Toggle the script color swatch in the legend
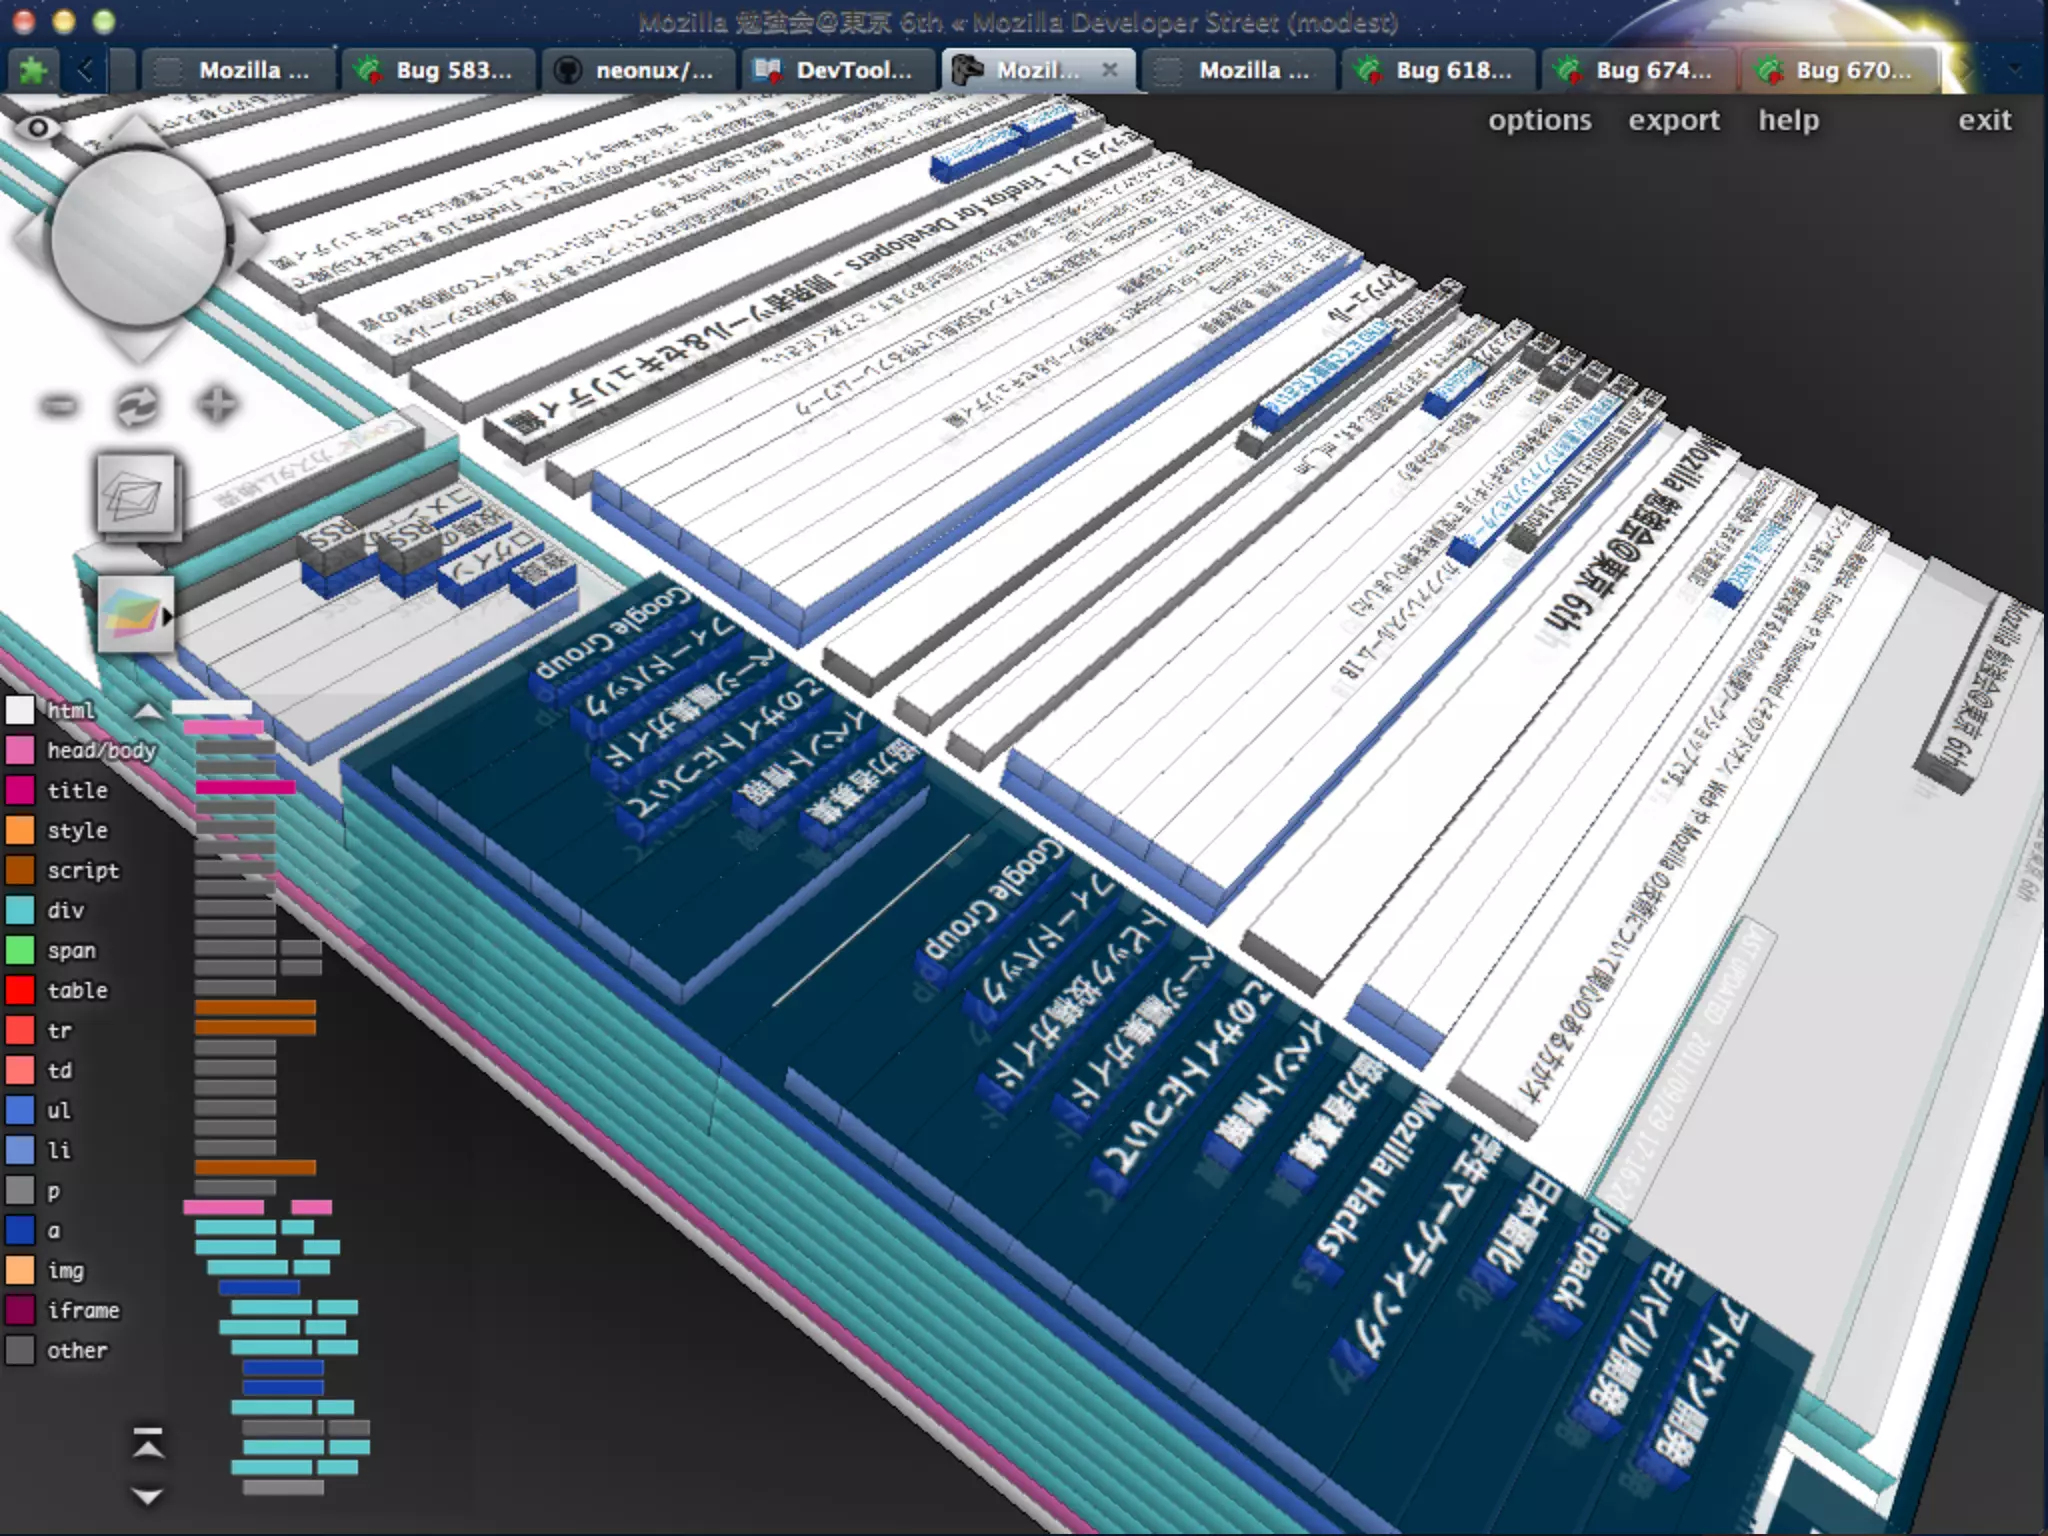This screenshot has height=1536, width=2048. point(20,870)
